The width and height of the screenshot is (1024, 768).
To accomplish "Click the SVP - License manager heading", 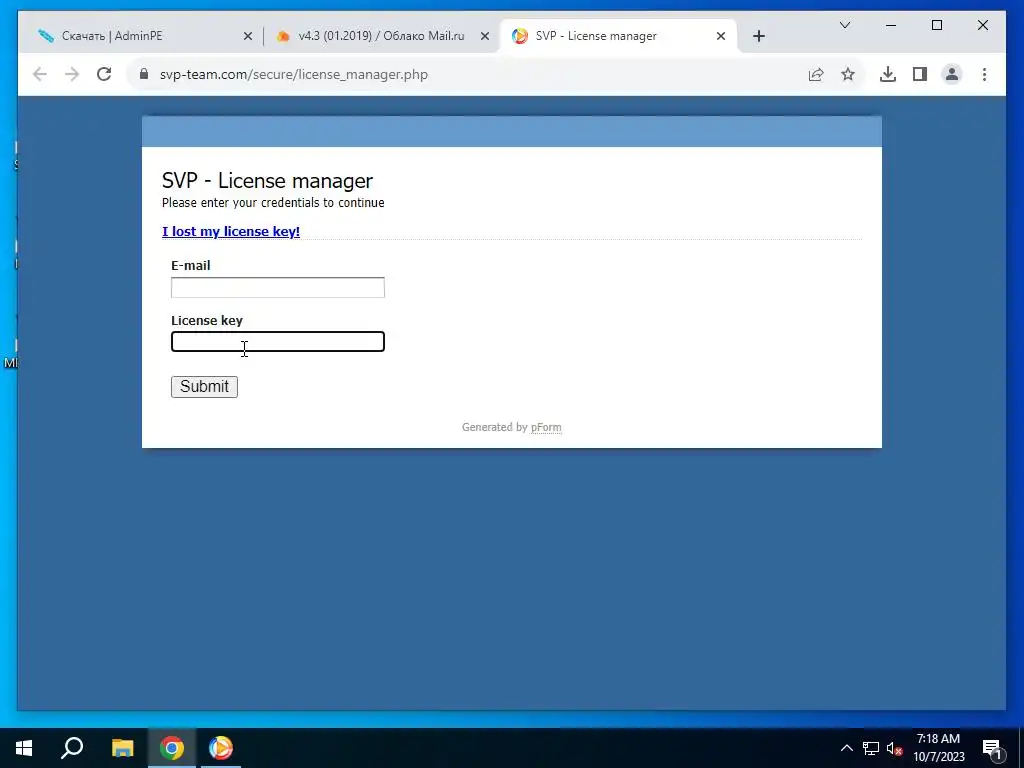I will tap(267, 180).
